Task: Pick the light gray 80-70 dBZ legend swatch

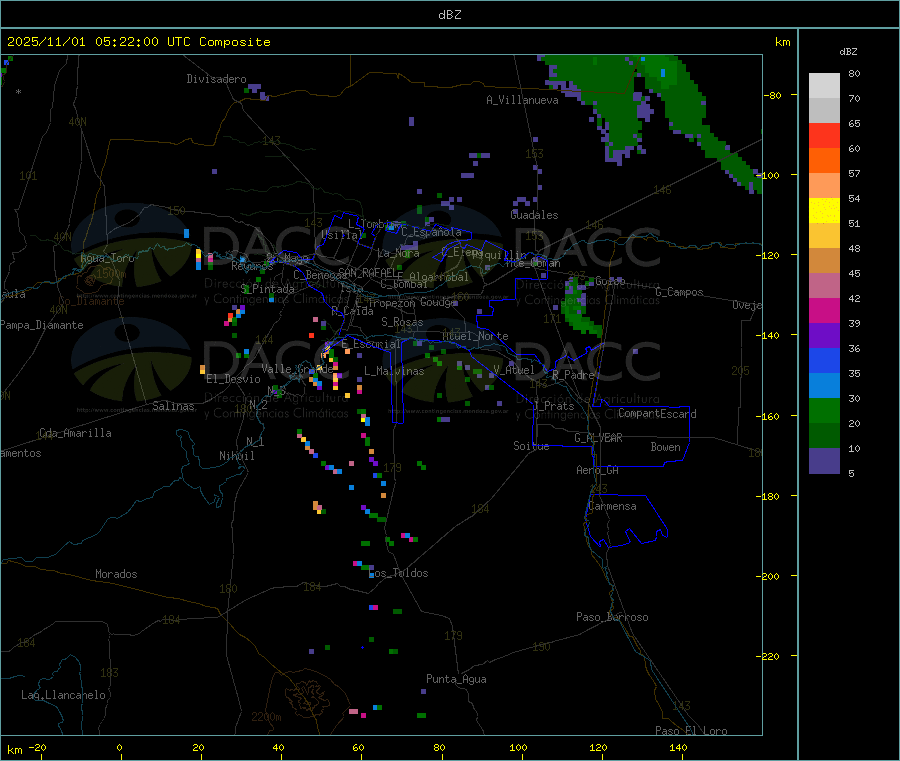Action: click(x=824, y=86)
